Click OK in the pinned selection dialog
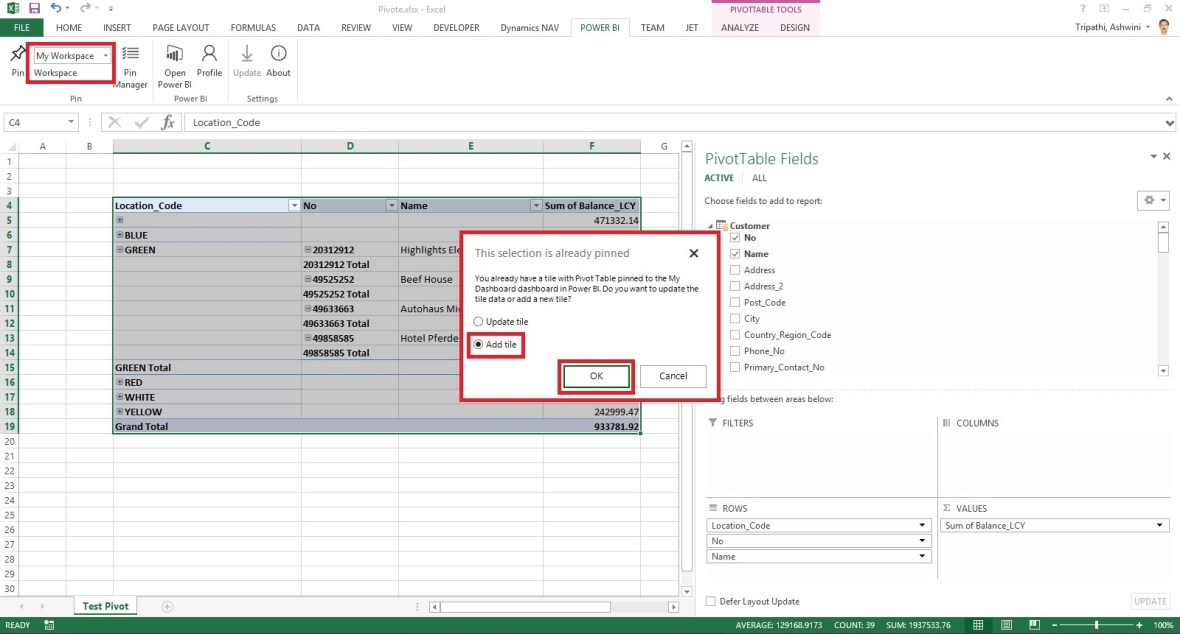The image size is (1180, 634). click(x=596, y=376)
